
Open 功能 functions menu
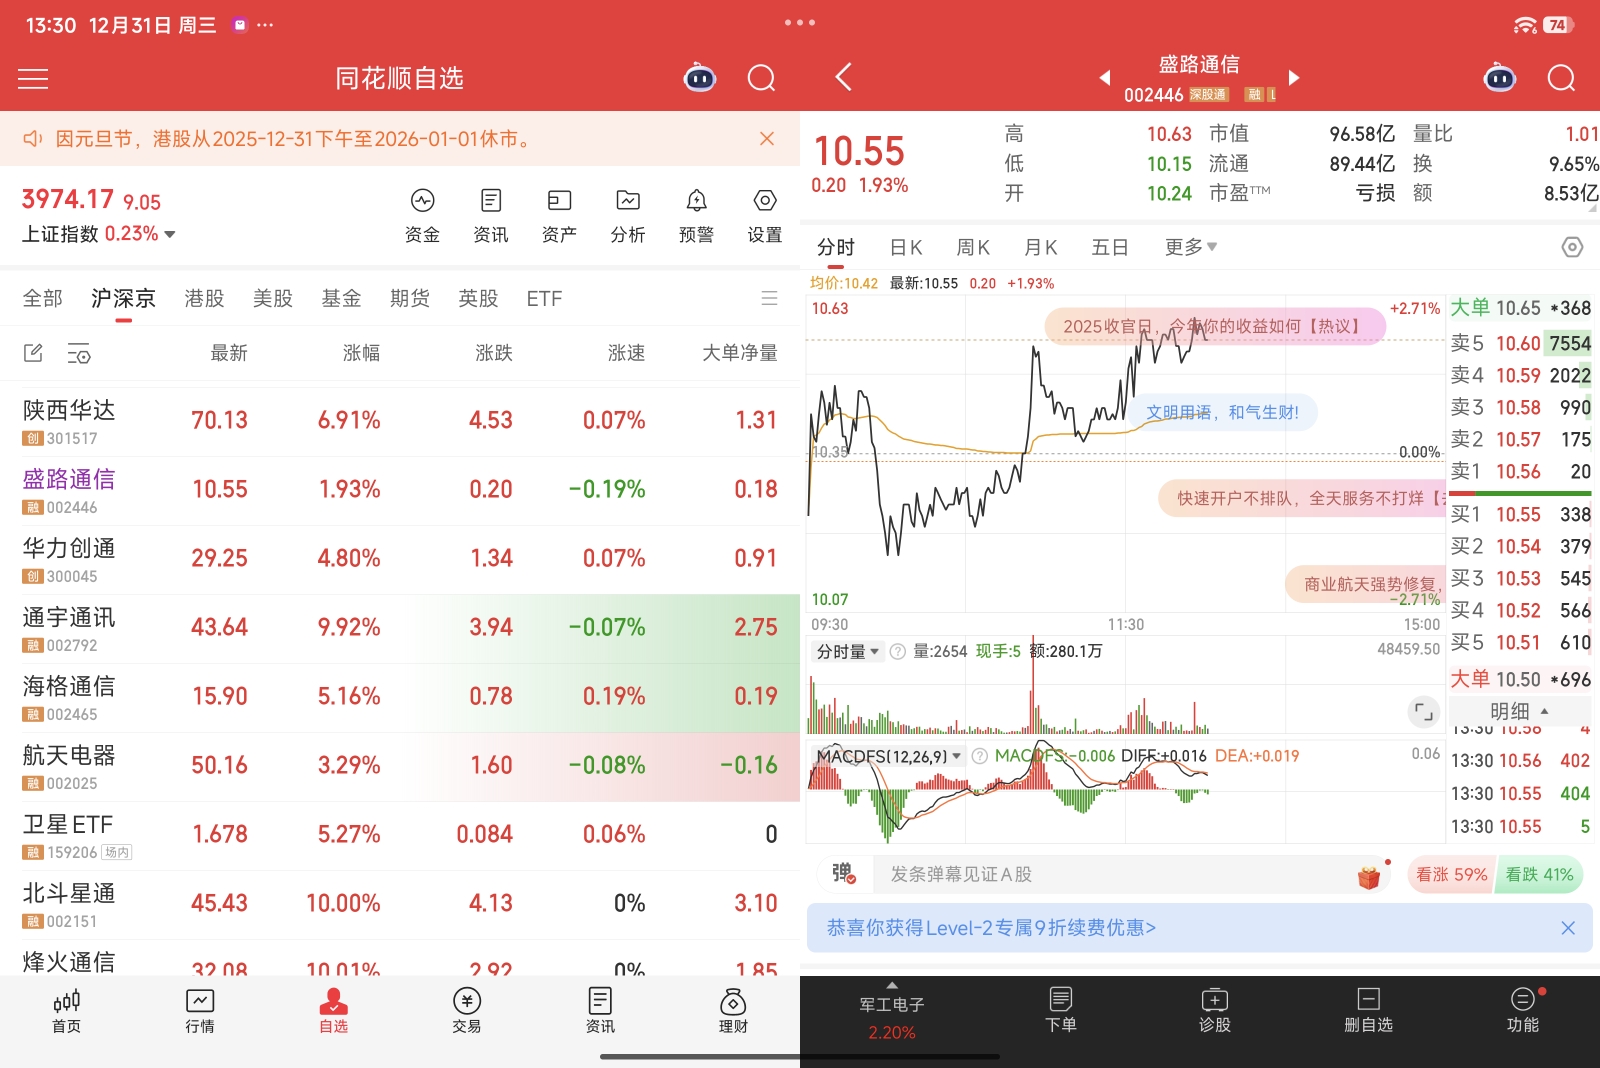(1523, 1010)
